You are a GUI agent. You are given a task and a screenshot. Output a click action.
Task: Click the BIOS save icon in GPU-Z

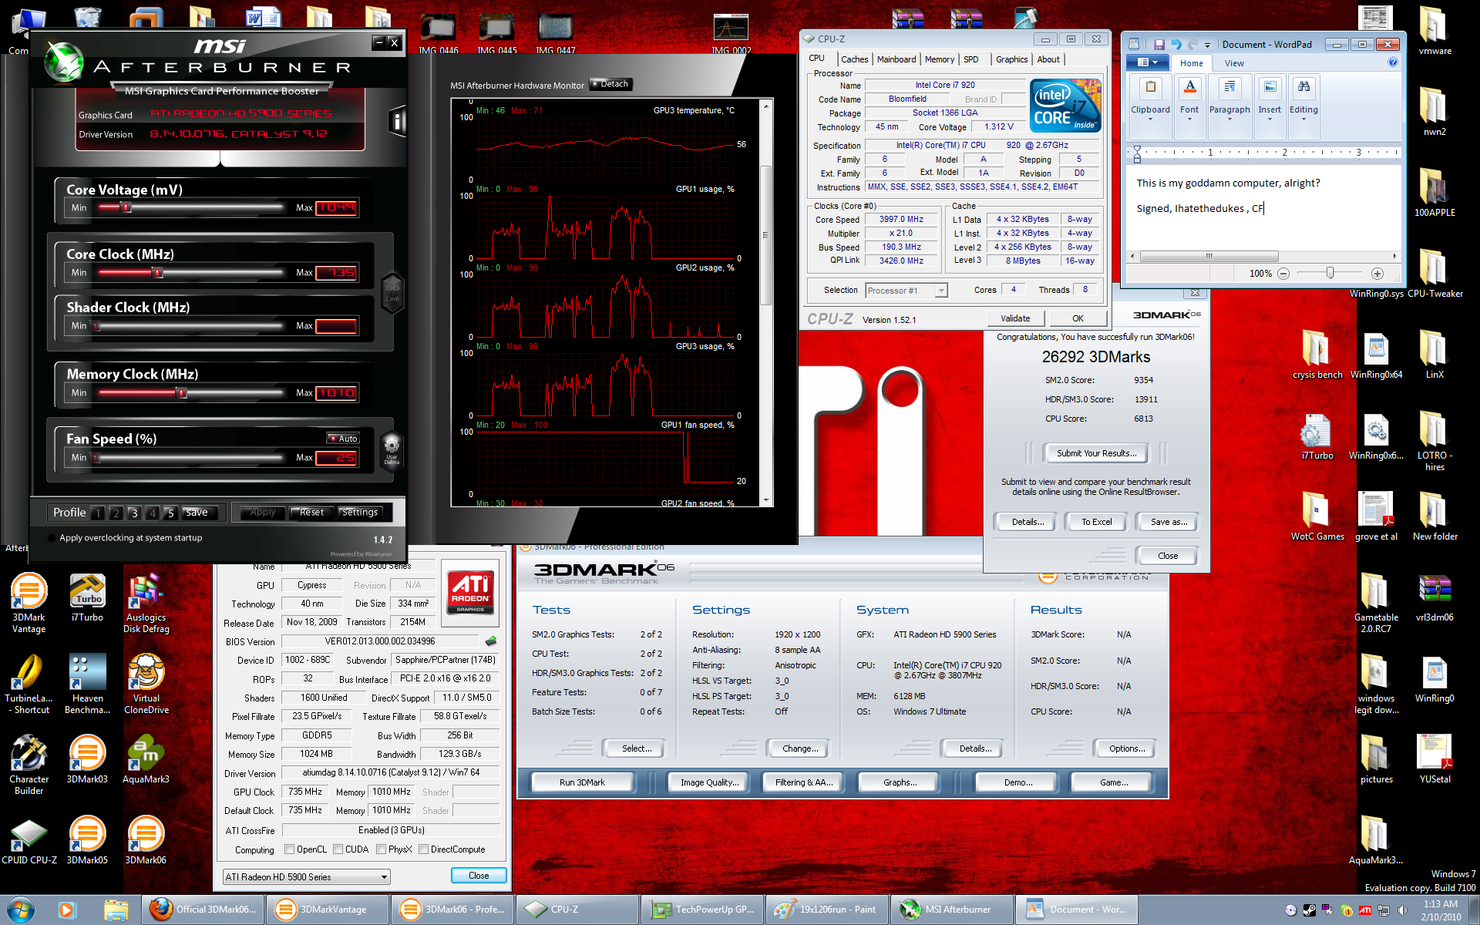pos(491,641)
